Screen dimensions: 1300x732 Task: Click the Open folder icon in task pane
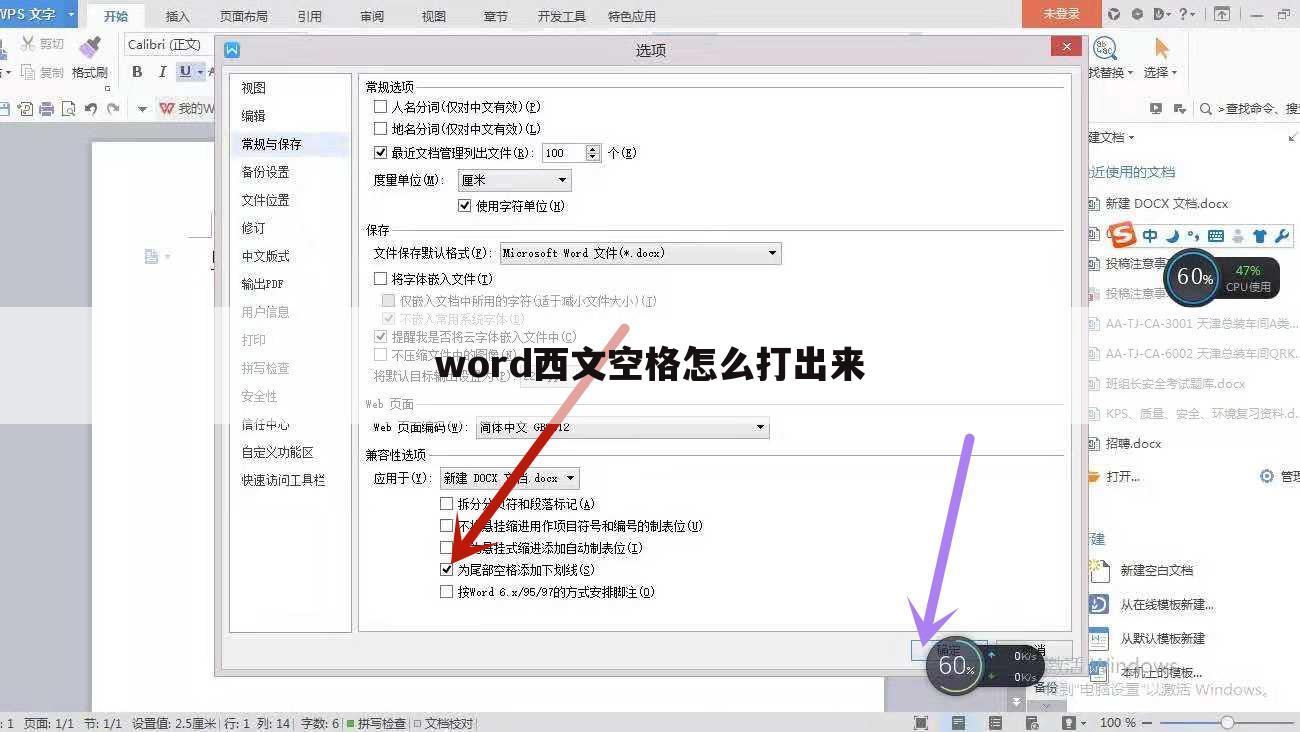[1094, 477]
